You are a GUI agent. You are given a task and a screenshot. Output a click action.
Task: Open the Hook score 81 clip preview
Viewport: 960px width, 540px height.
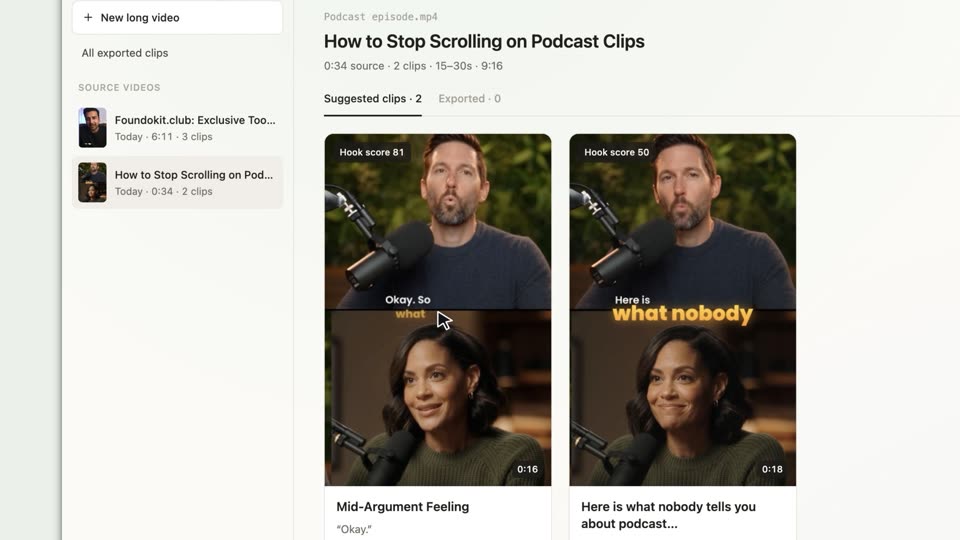pos(438,310)
